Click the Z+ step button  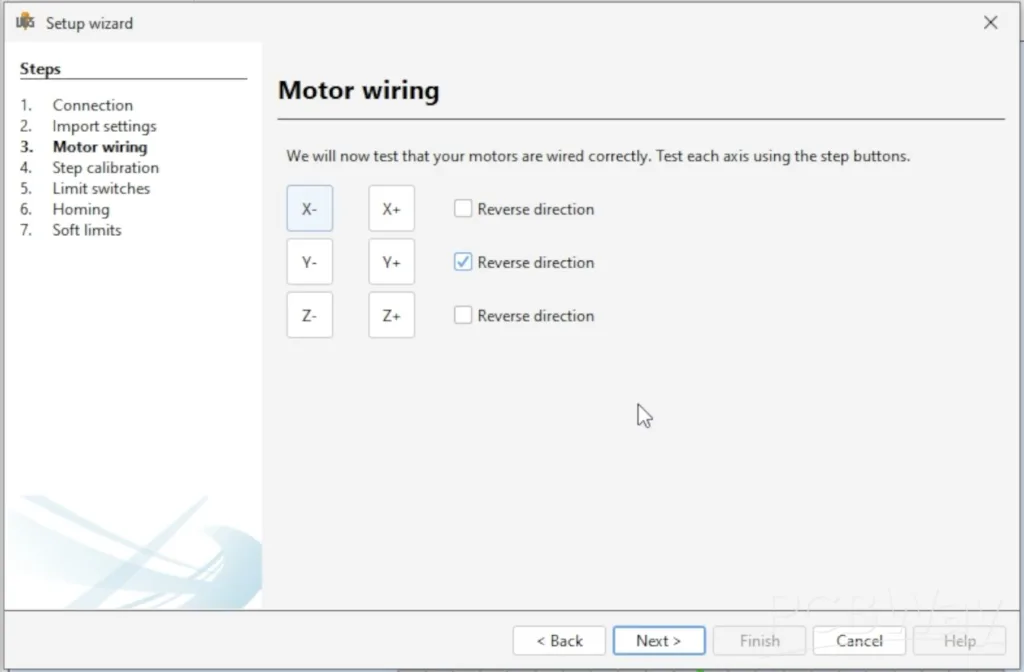pyautogui.click(x=391, y=315)
